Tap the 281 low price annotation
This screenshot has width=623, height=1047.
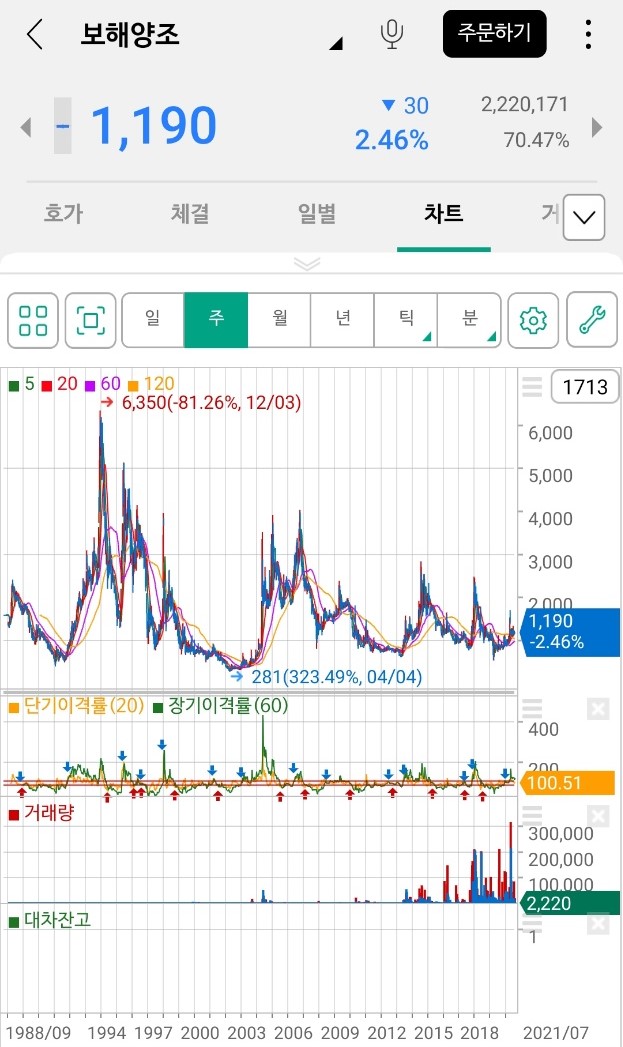337,677
